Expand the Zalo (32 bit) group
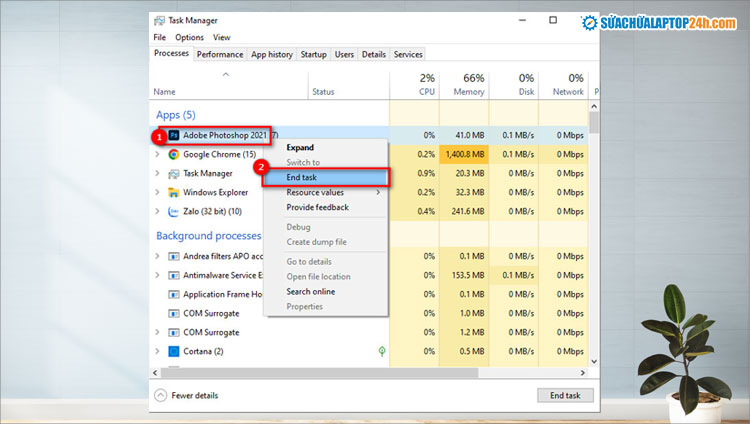The image size is (750, 425). click(x=157, y=212)
